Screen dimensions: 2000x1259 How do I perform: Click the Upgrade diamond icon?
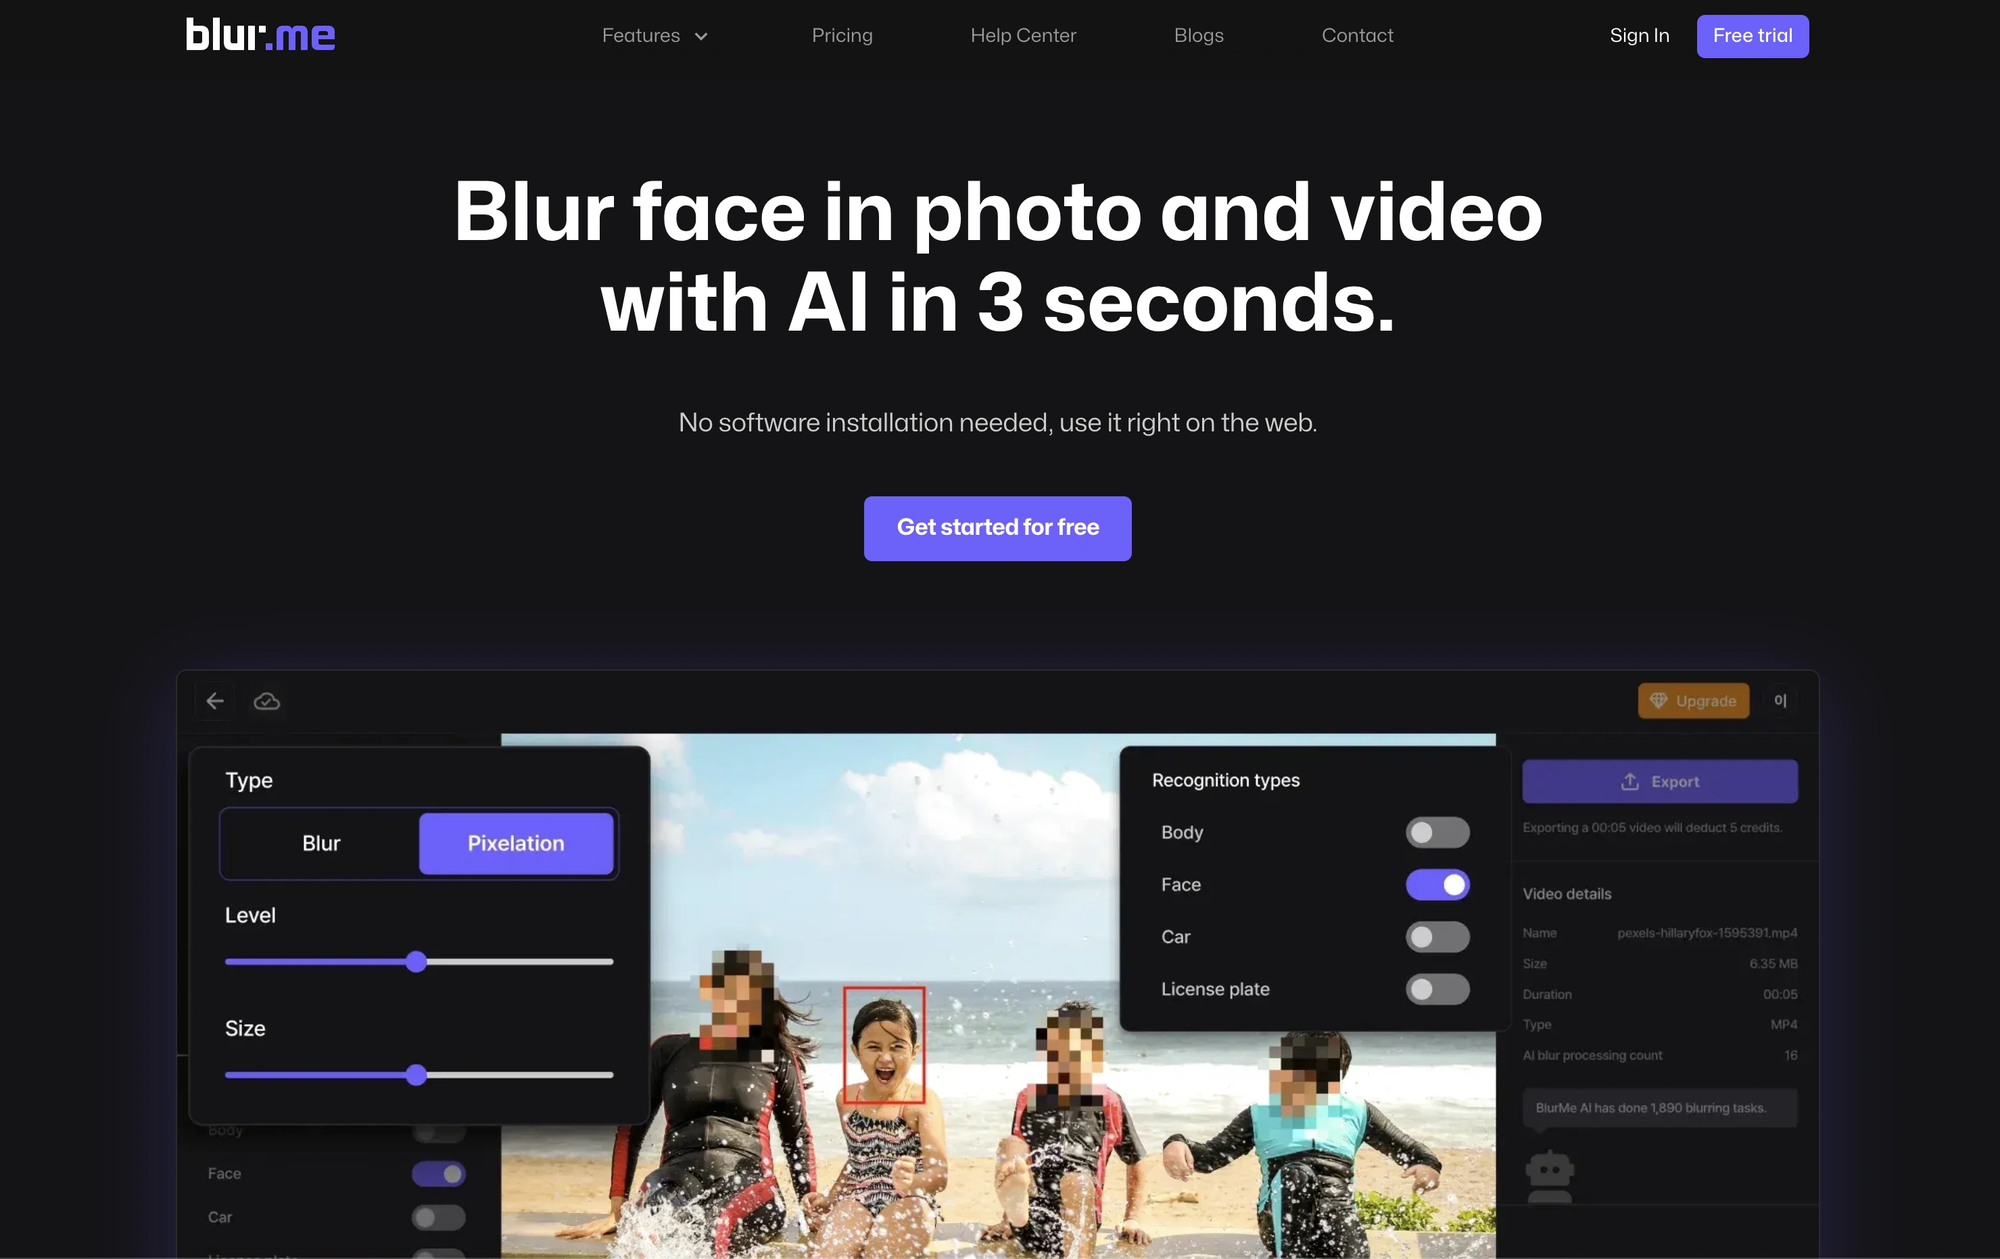1658,701
